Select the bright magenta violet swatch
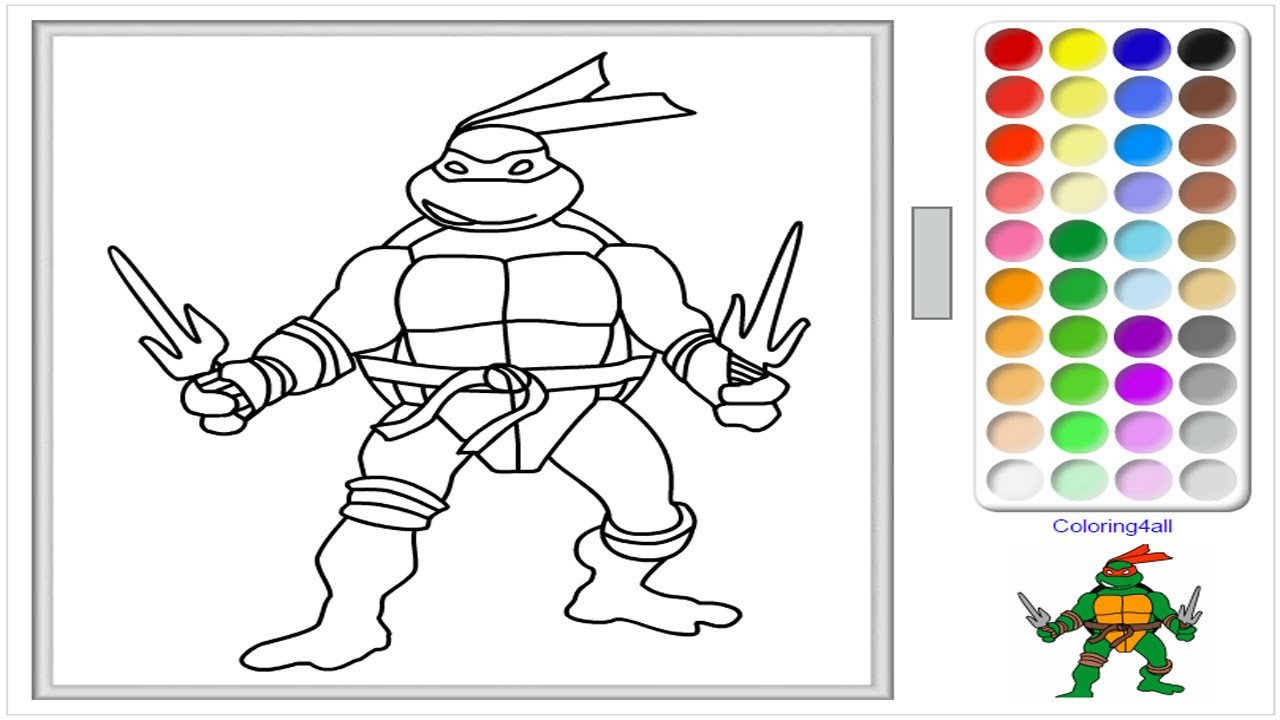Viewport: 1280px width, 720px height. pyautogui.click(x=1142, y=384)
